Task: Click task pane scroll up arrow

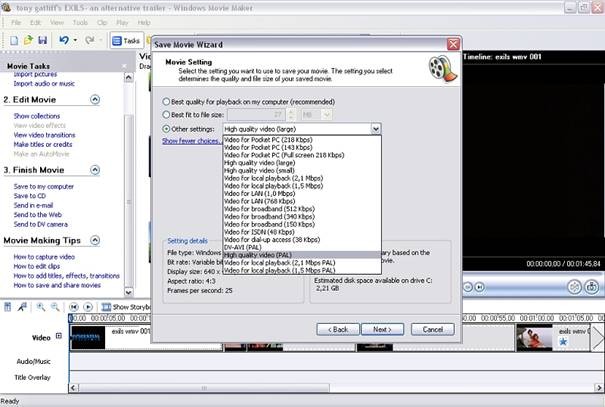Action: pos(128,78)
